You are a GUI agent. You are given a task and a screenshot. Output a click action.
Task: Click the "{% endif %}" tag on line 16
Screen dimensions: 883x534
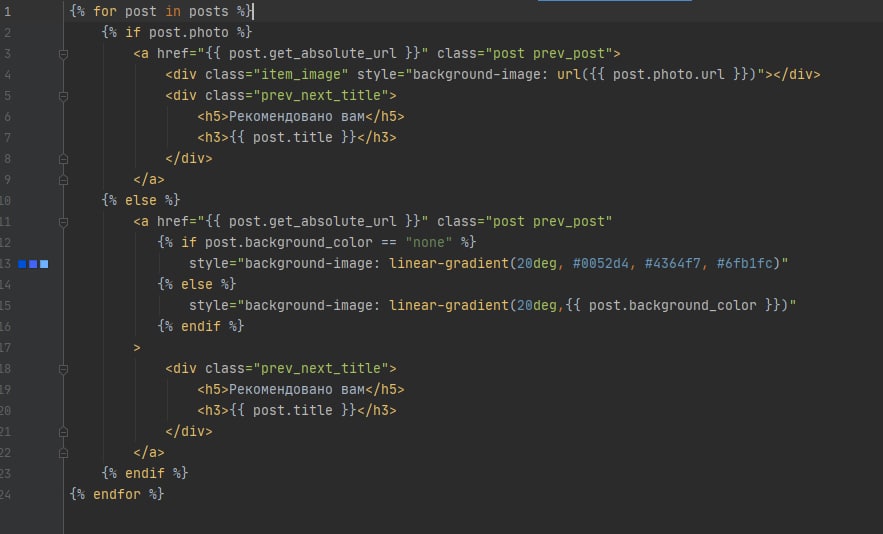point(200,327)
